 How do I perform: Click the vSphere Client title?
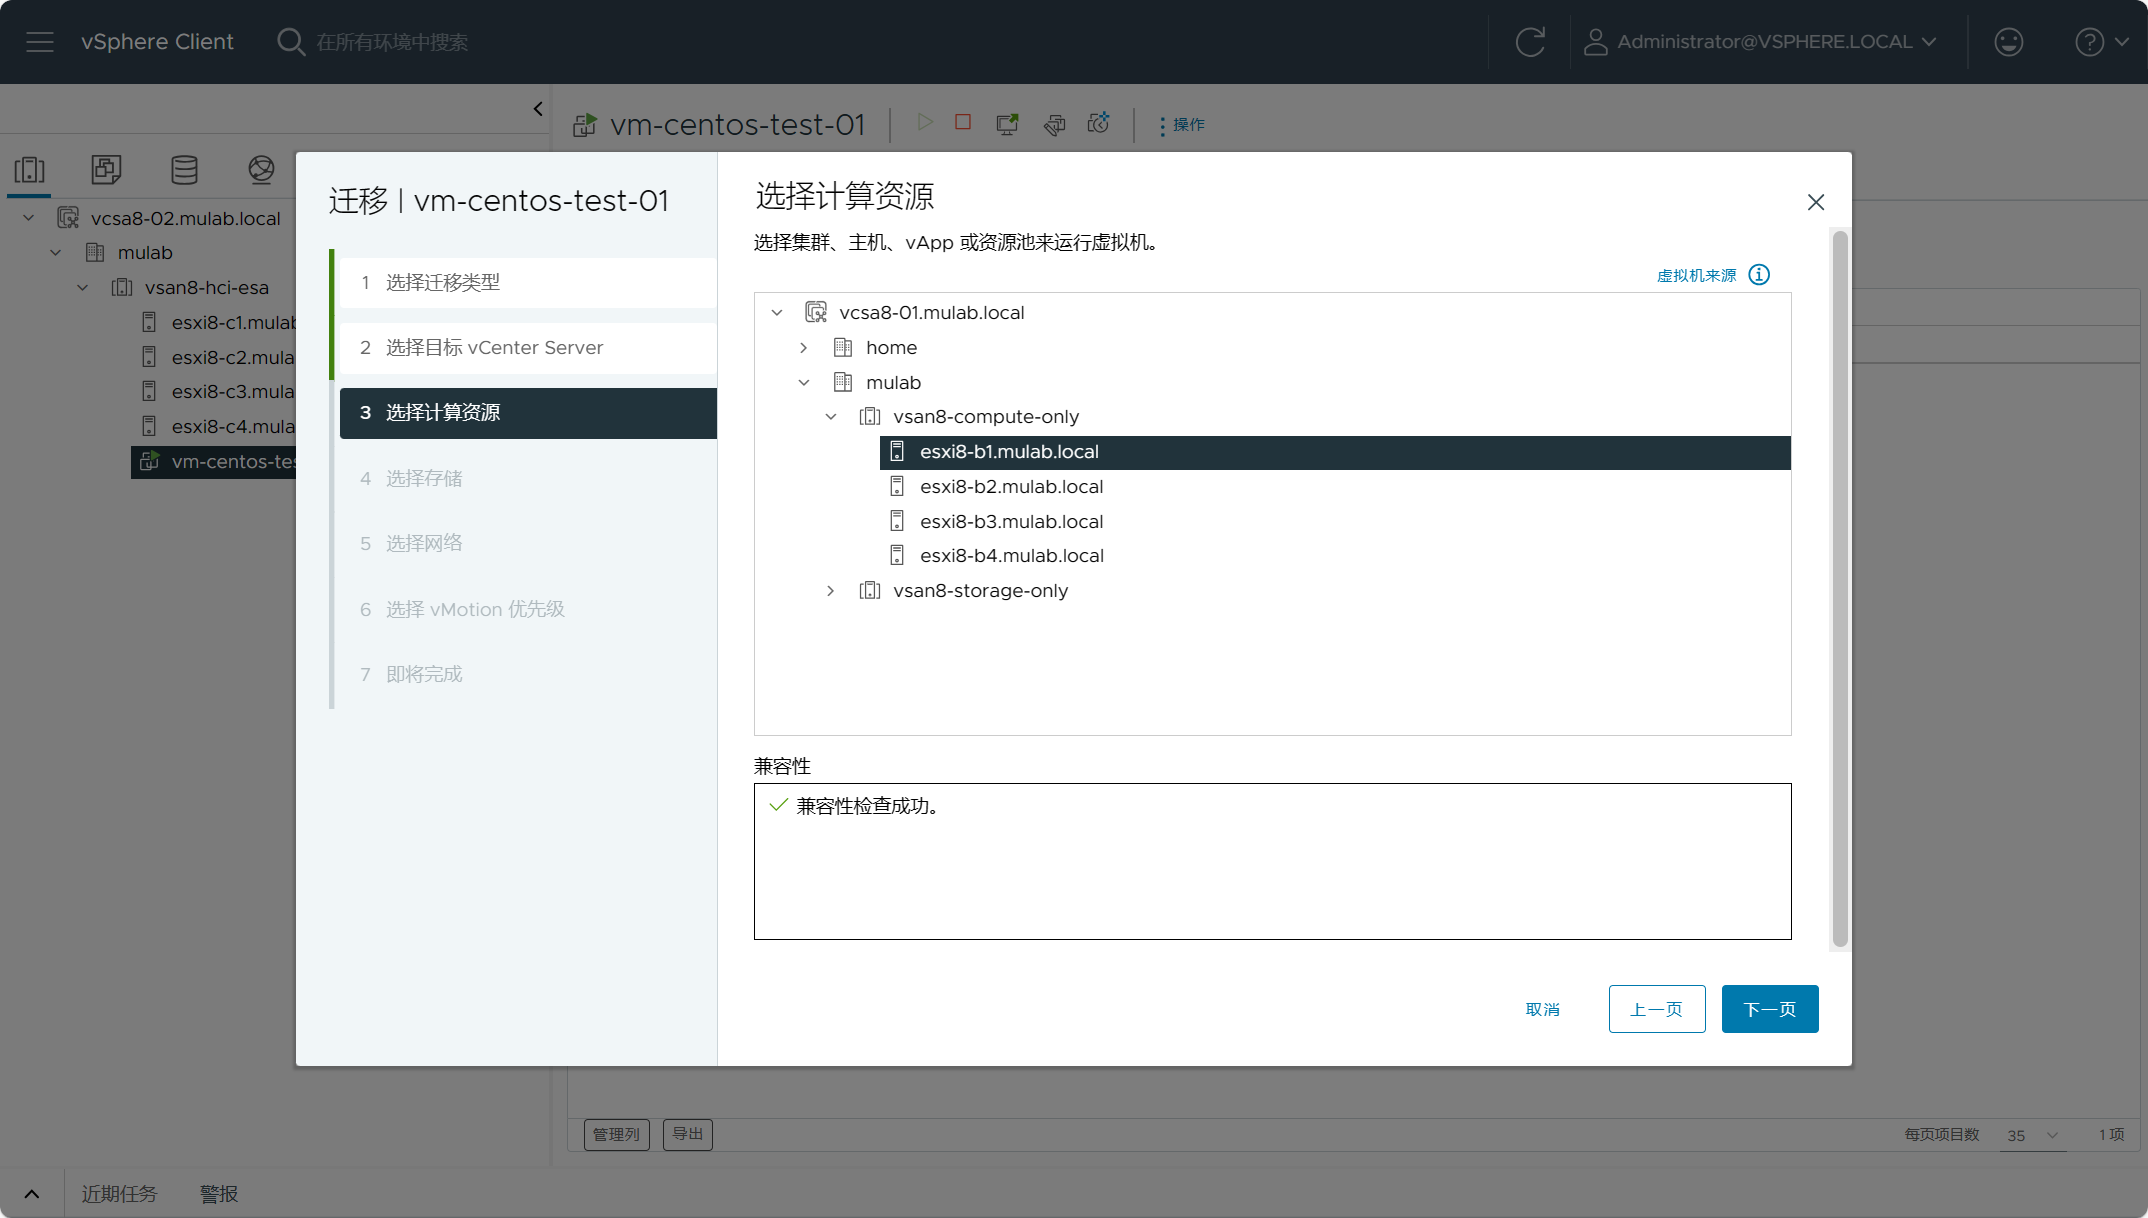(157, 42)
